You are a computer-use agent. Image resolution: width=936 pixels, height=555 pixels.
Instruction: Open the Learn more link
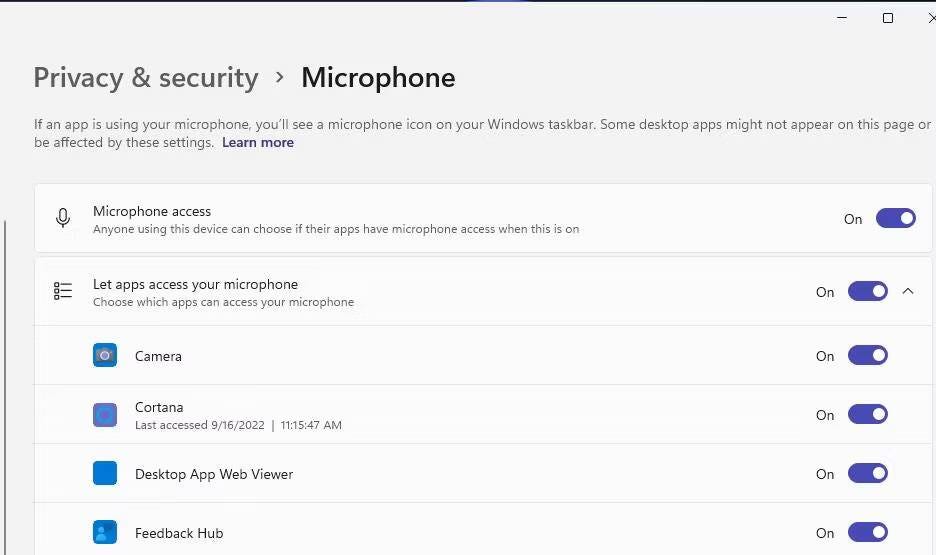click(x=258, y=143)
